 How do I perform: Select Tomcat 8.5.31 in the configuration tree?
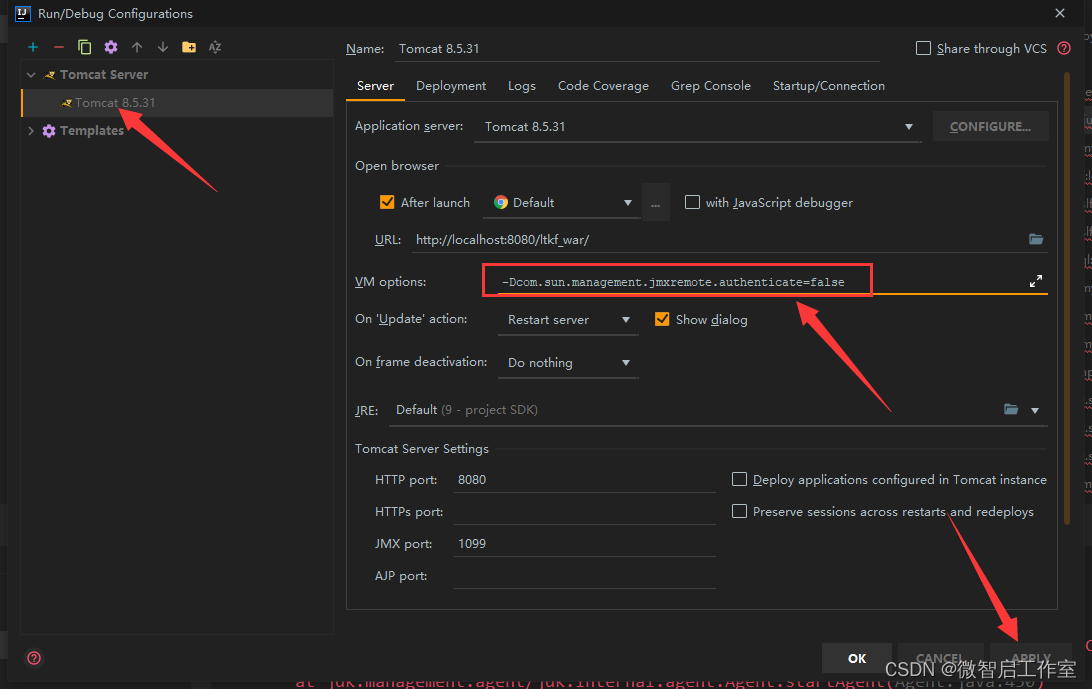(178, 102)
